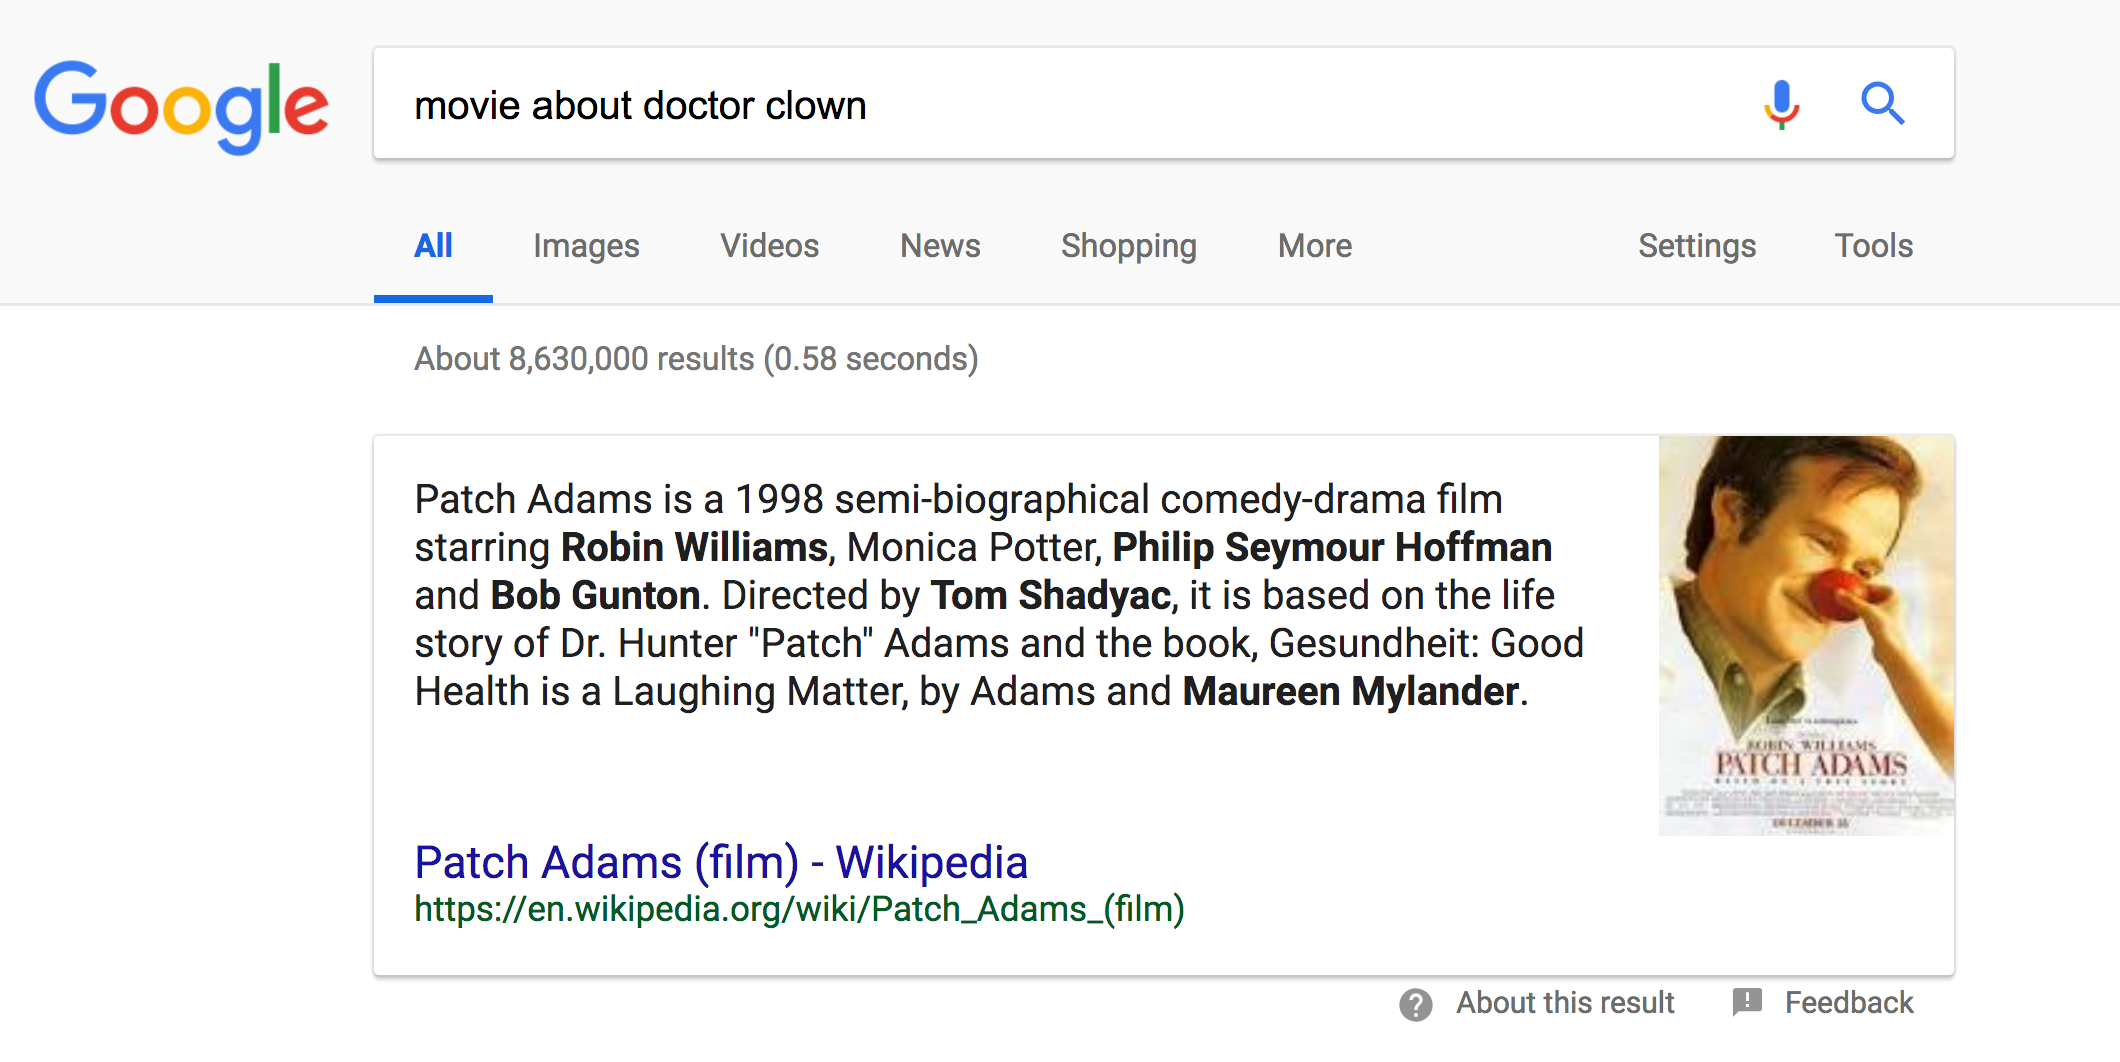This screenshot has height=1062, width=2120.
Task: Select the All results tab
Action: 433,246
